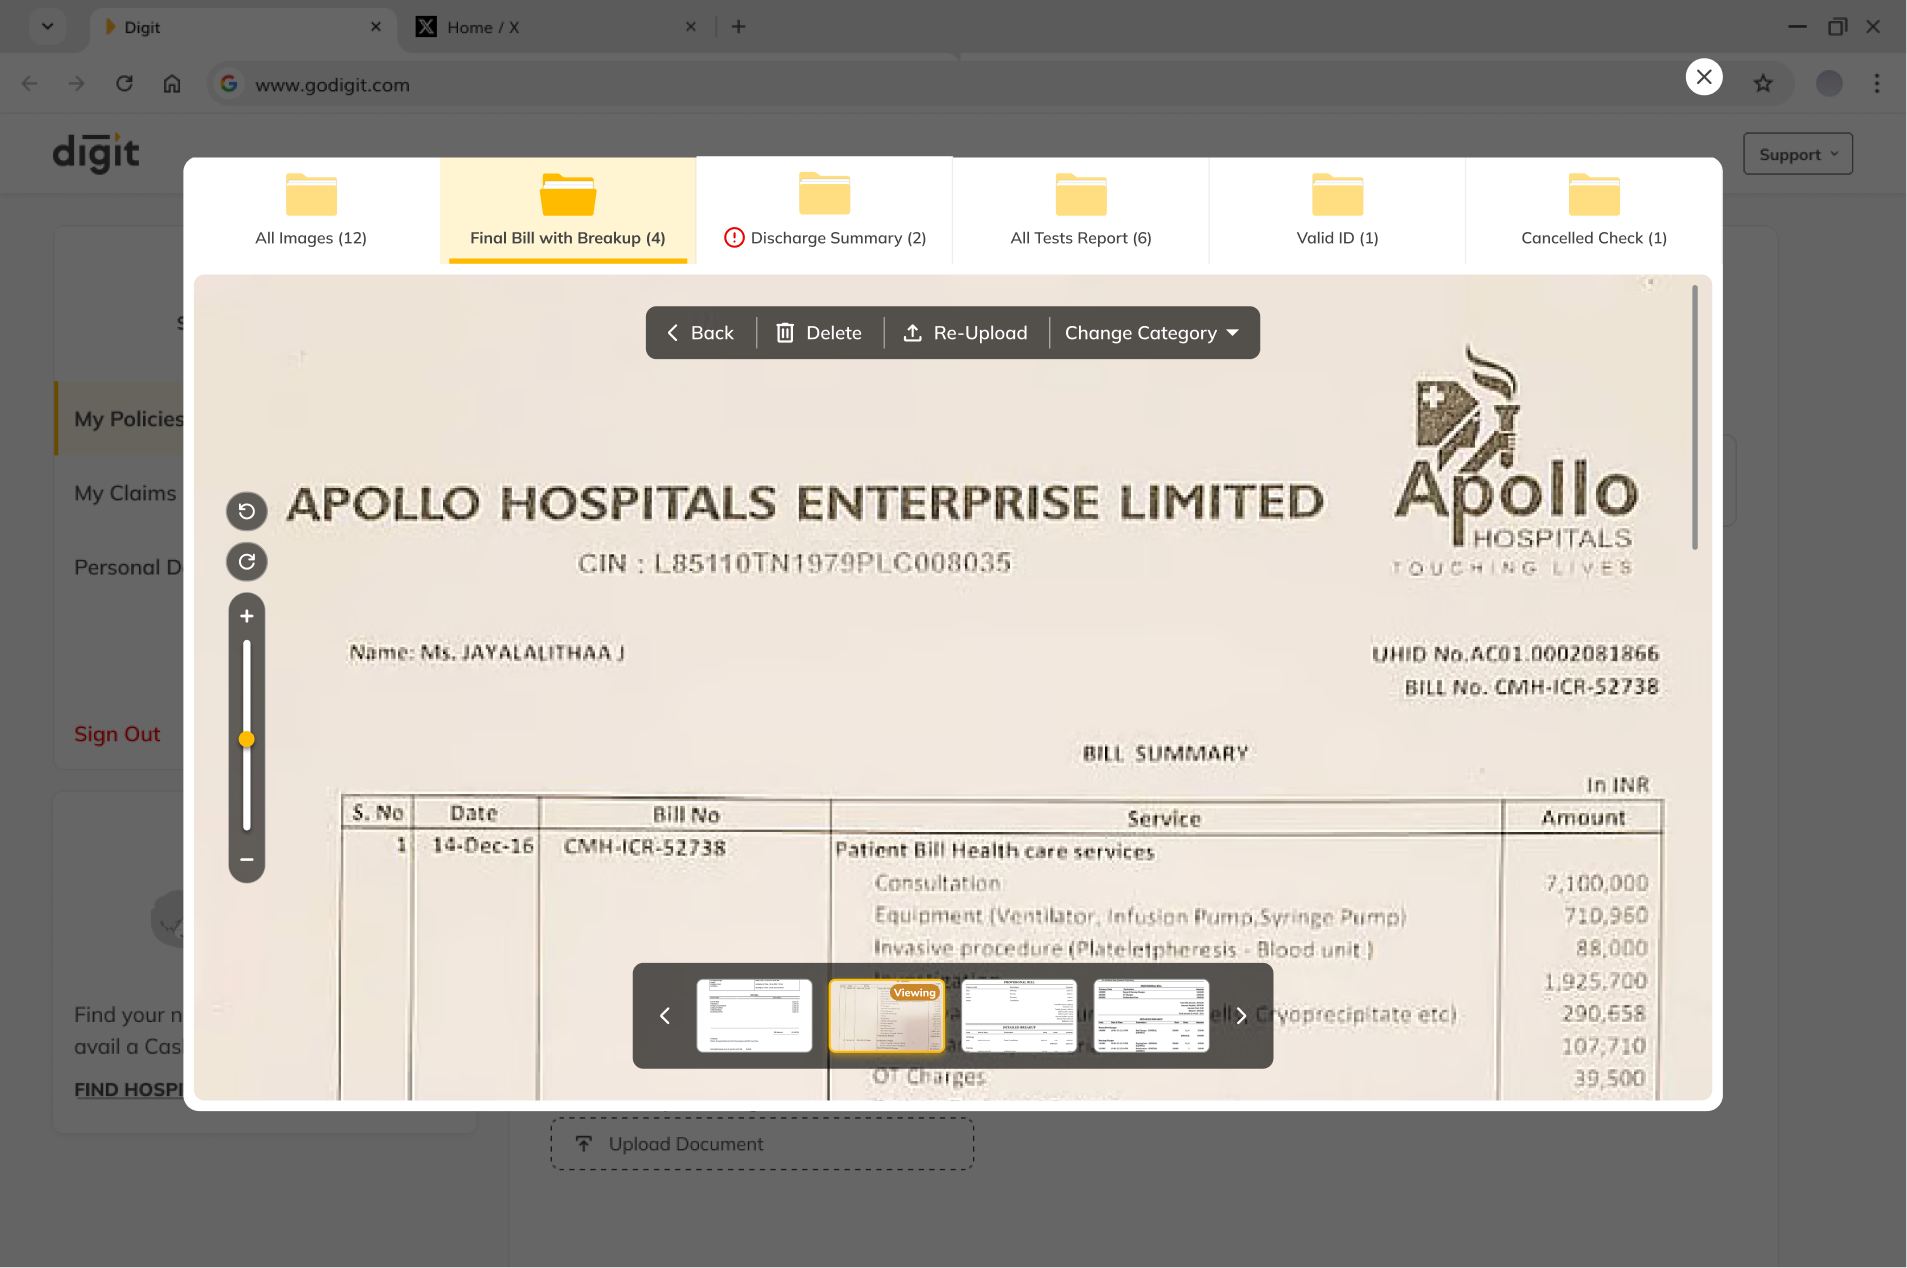
Task: Re-Upload the current document
Action: (965, 333)
